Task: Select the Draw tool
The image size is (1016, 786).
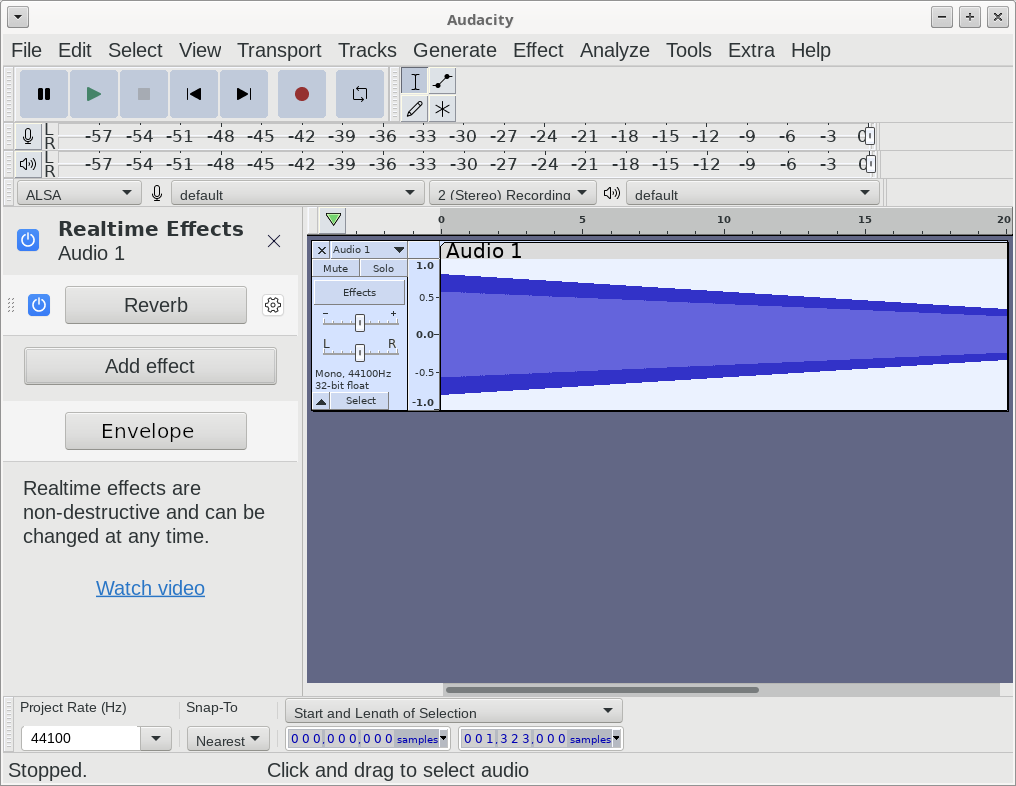Action: [414, 108]
